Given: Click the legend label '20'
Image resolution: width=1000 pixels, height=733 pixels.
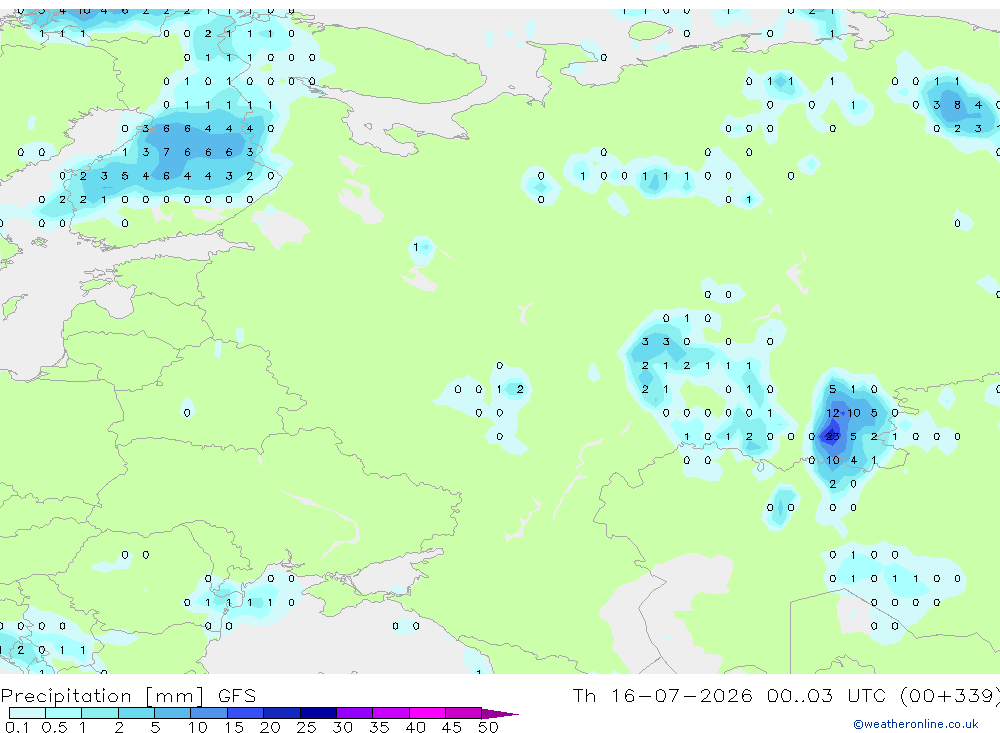Looking at the screenshot, I should pyautogui.click(x=270, y=727).
